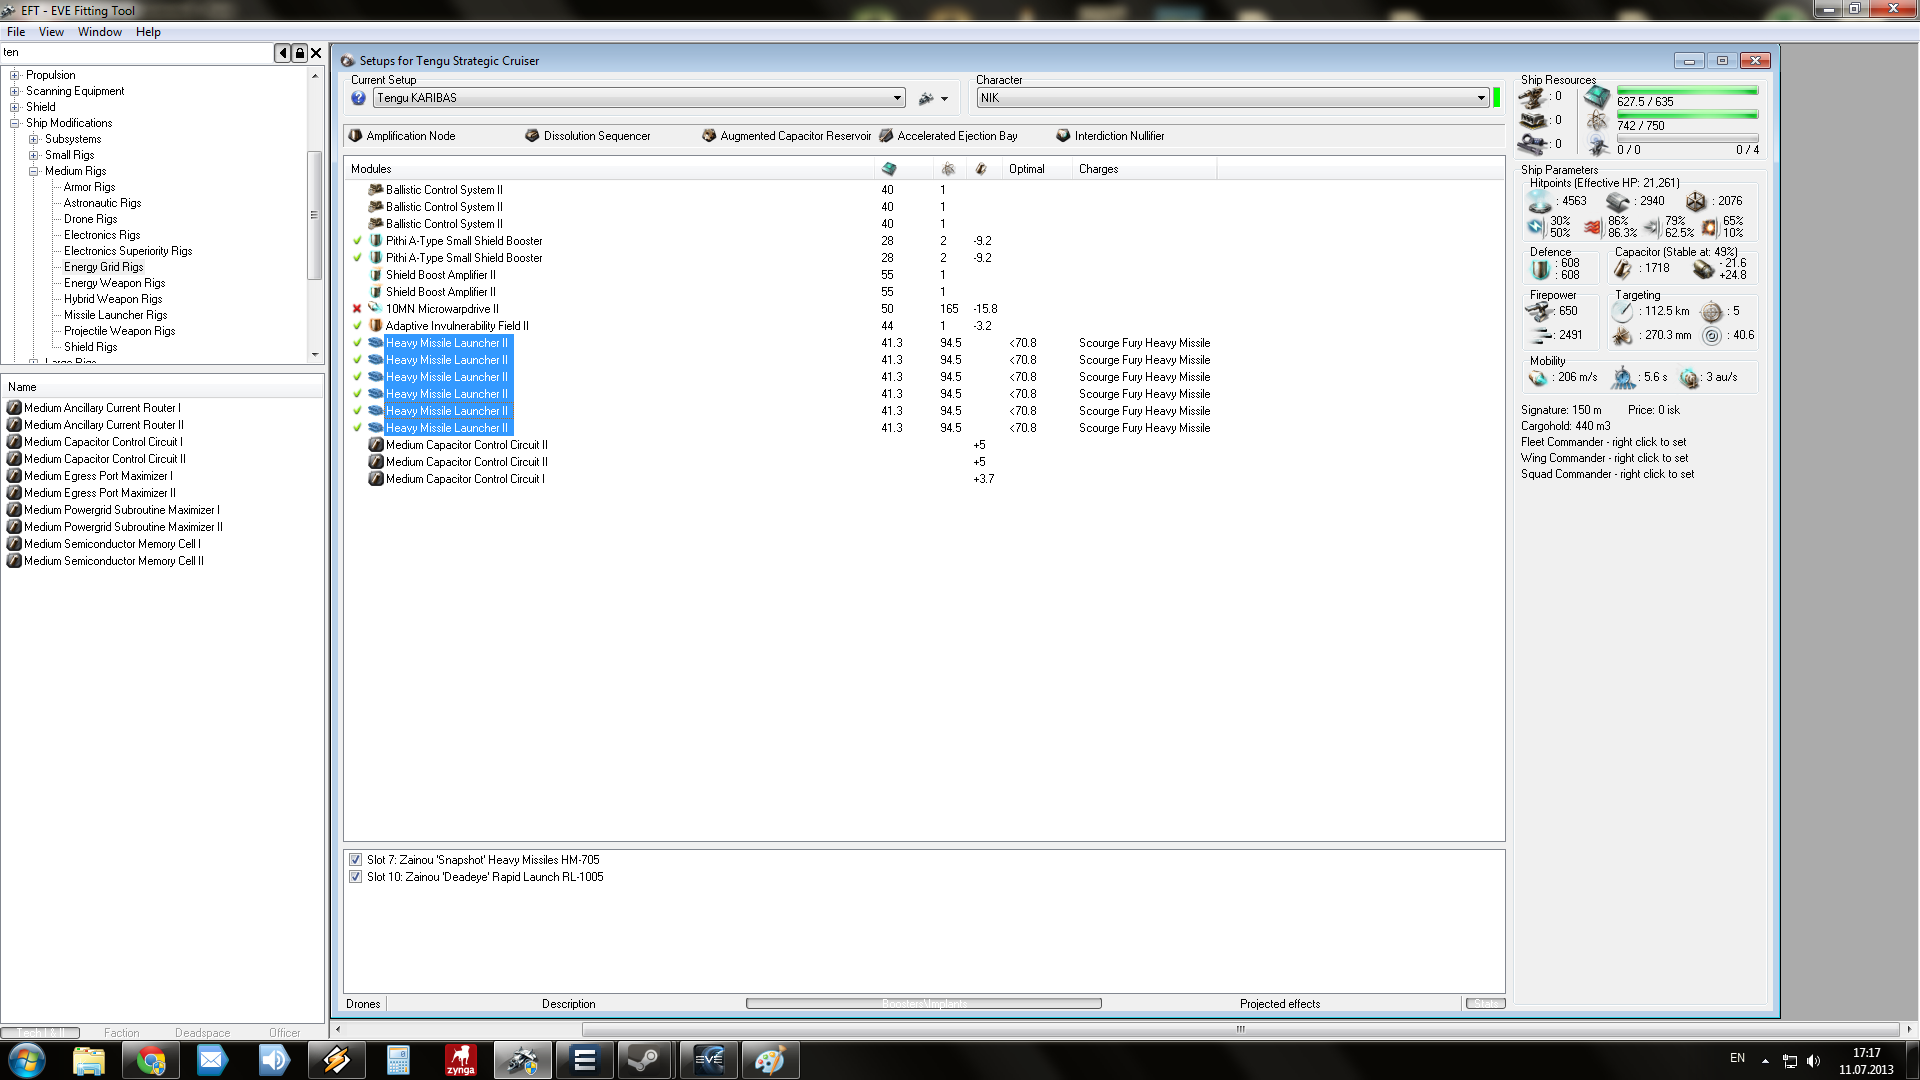Click the max locked targets icon
The height and width of the screenshot is (1080, 1920).
pyautogui.click(x=1711, y=311)
